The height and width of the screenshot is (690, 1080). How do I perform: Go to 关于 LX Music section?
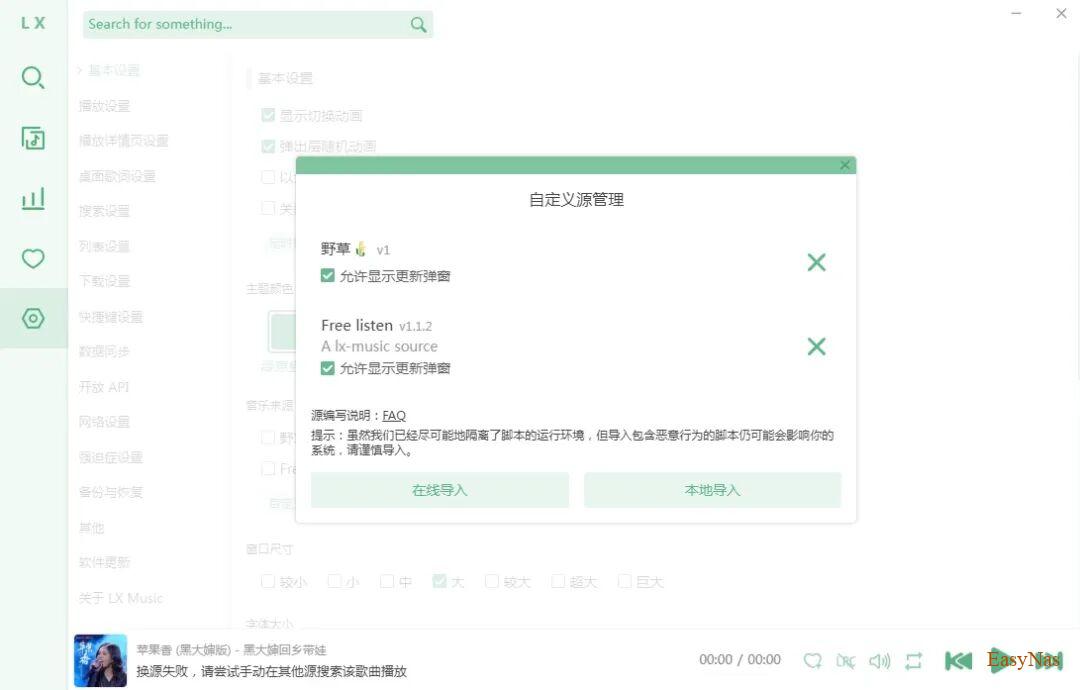pos(121,598)
